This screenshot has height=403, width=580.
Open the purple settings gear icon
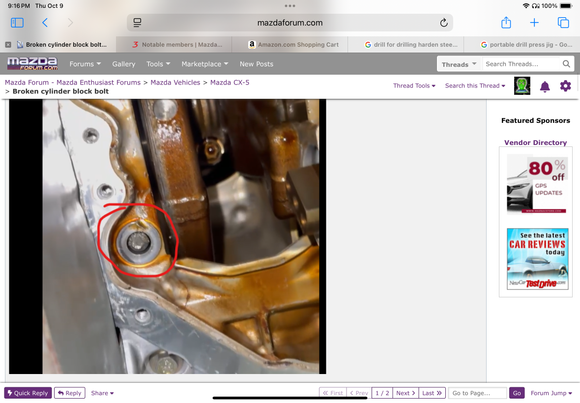[x=565, y=86]
